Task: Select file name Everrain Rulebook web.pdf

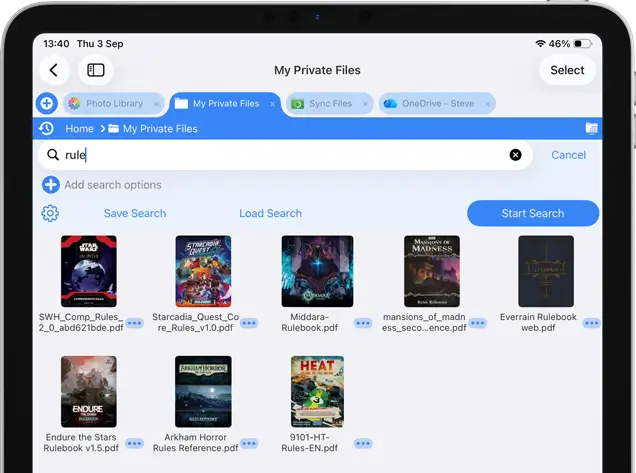Action: click(538, 322)
